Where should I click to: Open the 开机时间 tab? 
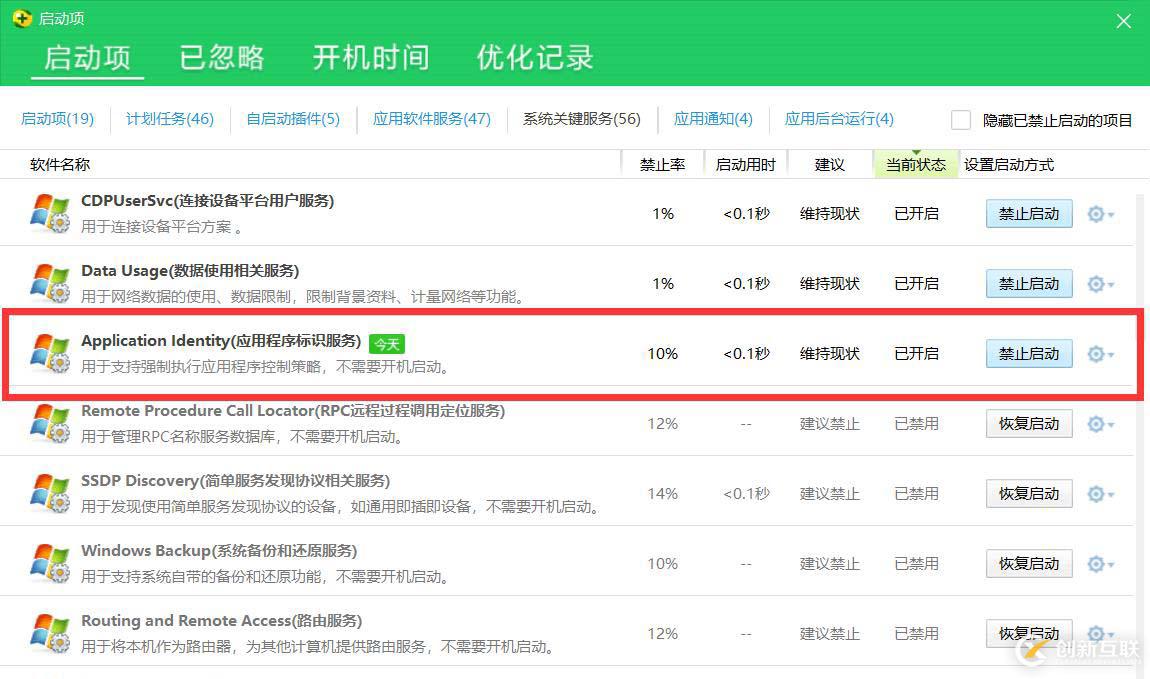370,58
